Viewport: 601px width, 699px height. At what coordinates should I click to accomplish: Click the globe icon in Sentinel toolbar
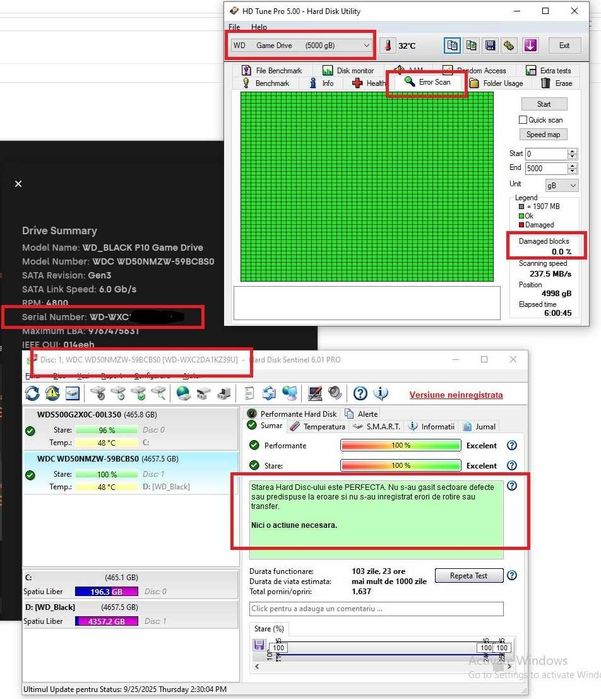pyautogui.click(x=183, y=393)
